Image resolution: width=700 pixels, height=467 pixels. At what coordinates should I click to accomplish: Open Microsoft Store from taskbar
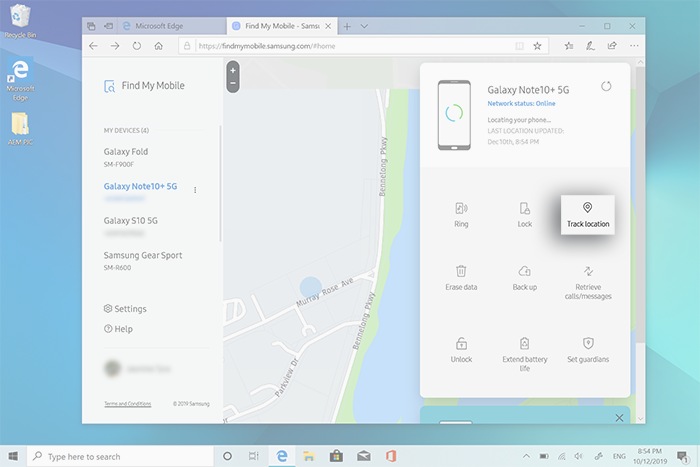click(336, 456)
